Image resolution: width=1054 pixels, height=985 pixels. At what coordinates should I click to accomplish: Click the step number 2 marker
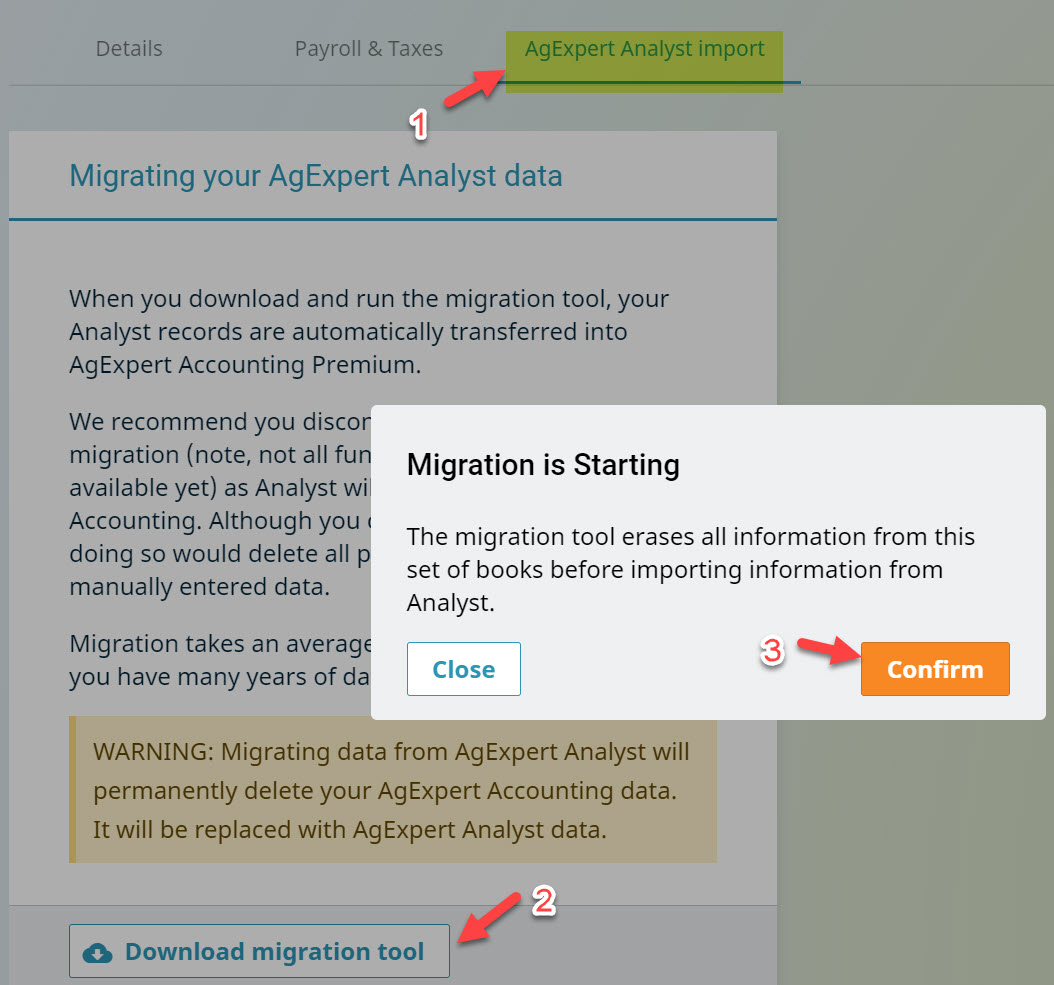[x=543, y=902]
